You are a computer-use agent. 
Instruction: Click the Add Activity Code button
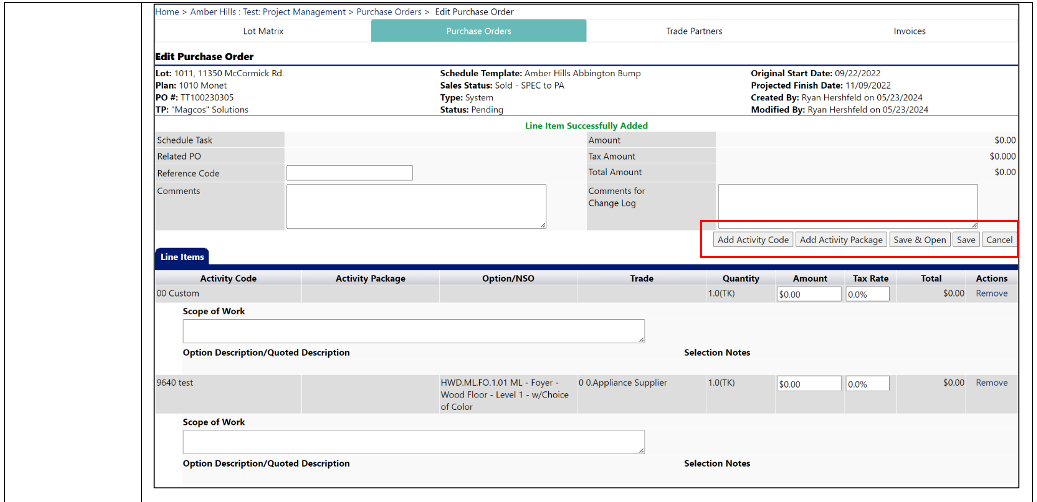coord(753,240)
